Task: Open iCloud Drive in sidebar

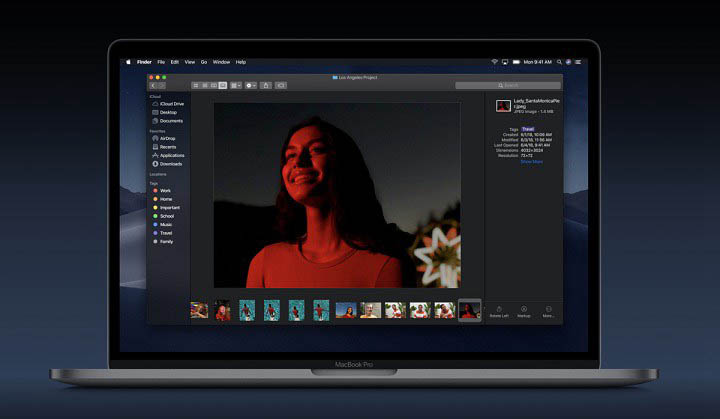Action: coord(170,103)
